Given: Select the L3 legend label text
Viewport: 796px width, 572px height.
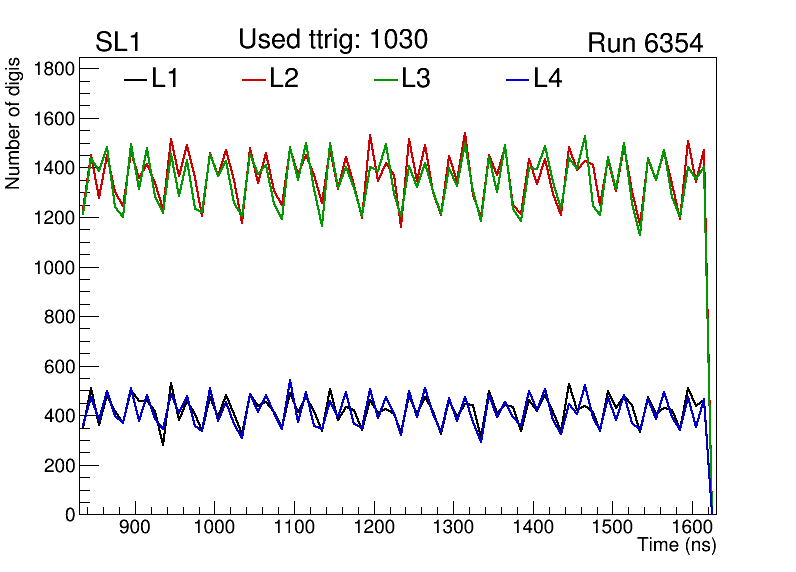Looking at the screenshot, I should pos(416,79).
